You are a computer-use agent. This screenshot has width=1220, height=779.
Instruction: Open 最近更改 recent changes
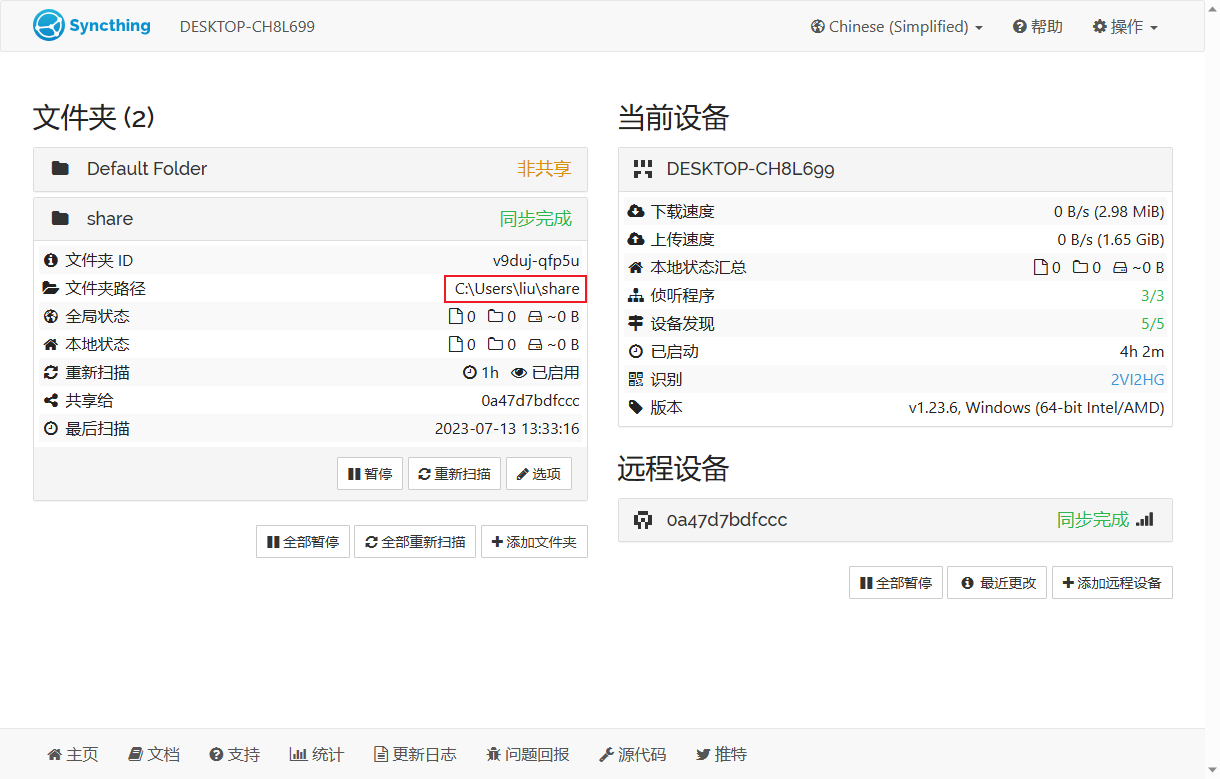(997, 583)
